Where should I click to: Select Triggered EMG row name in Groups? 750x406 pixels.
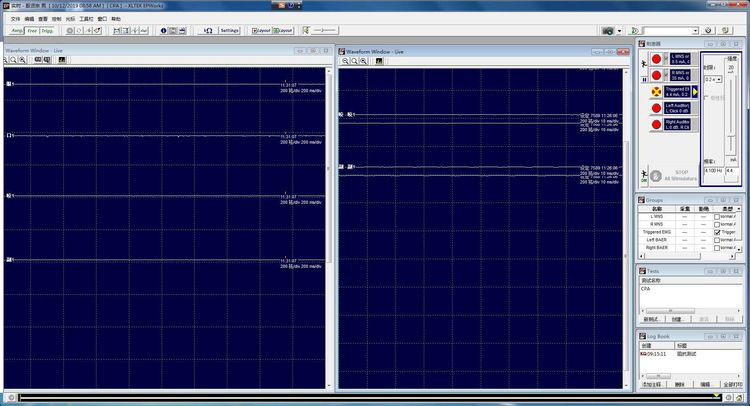coord(657,232)
